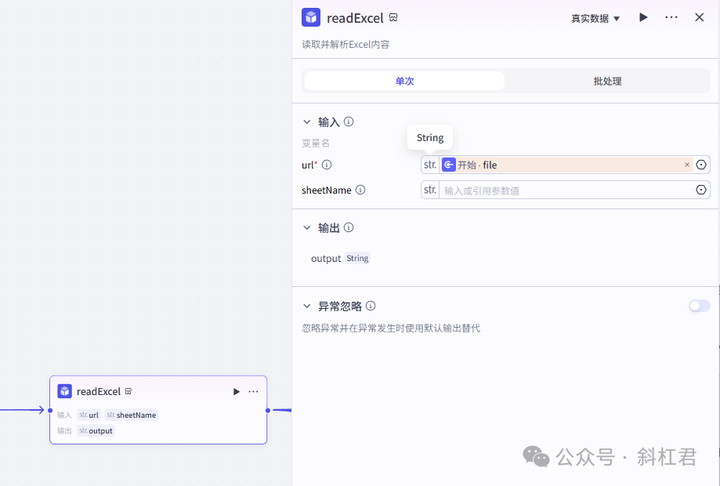Screen dimensions: 720x486
Task: Enable the 异常忽略 toggle switch
Action: click(x=699, y=306)
